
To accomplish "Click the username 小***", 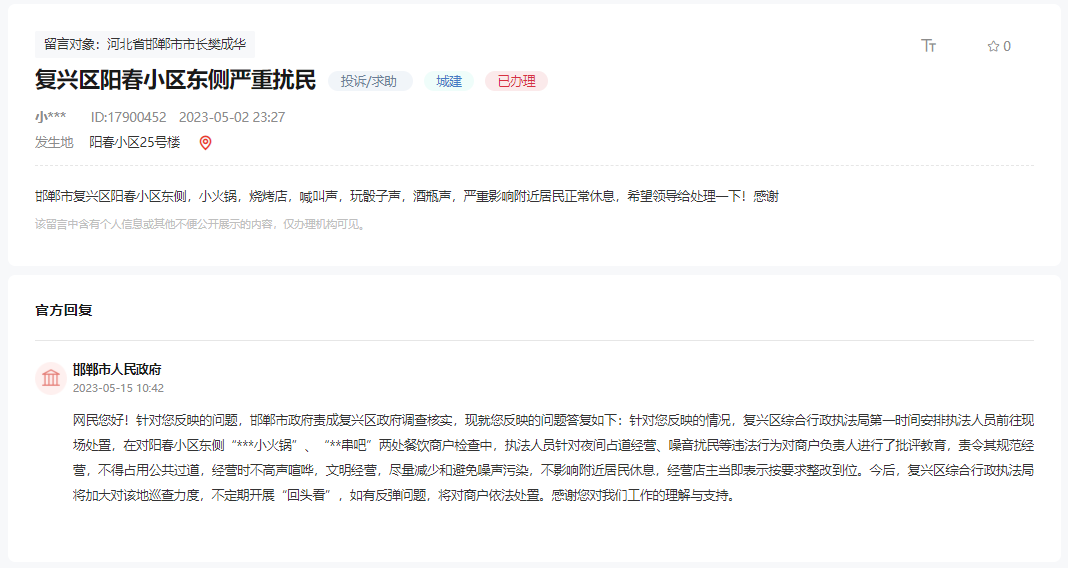I will coord(50,117).
